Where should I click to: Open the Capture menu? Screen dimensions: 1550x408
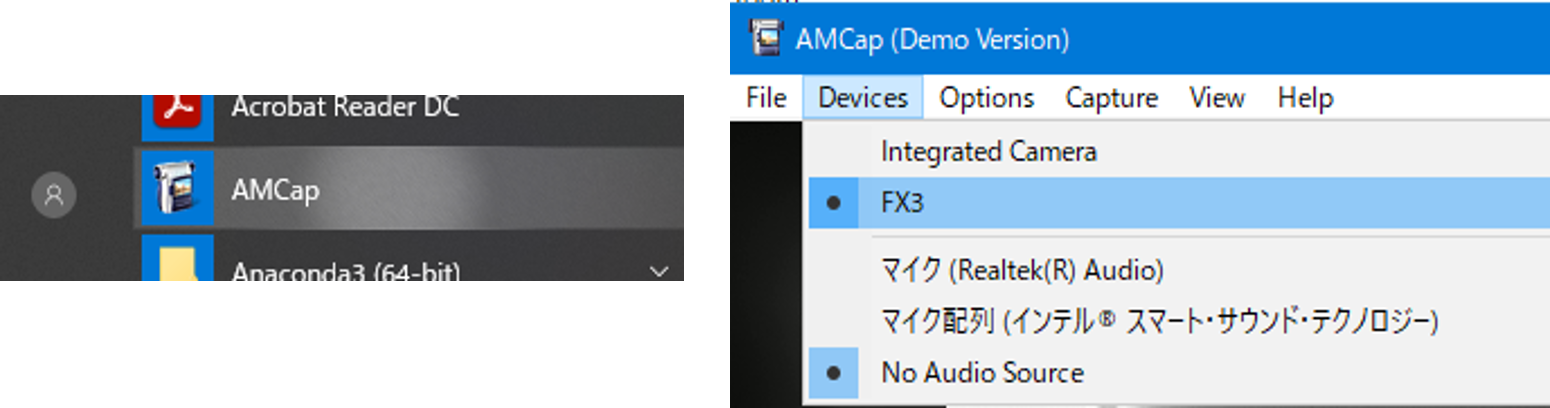(1112, 98)
